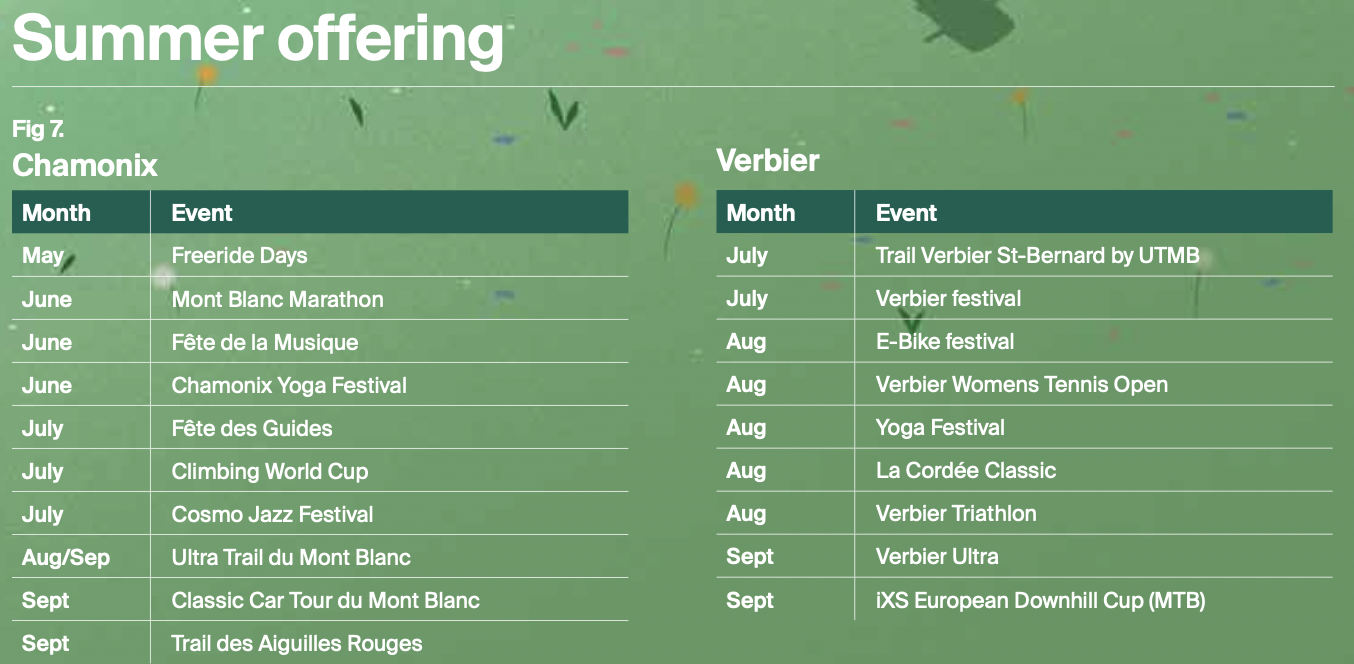The image size is (1354, 664).
Task: Select the Chamonix table title
Action: (85, 164)
